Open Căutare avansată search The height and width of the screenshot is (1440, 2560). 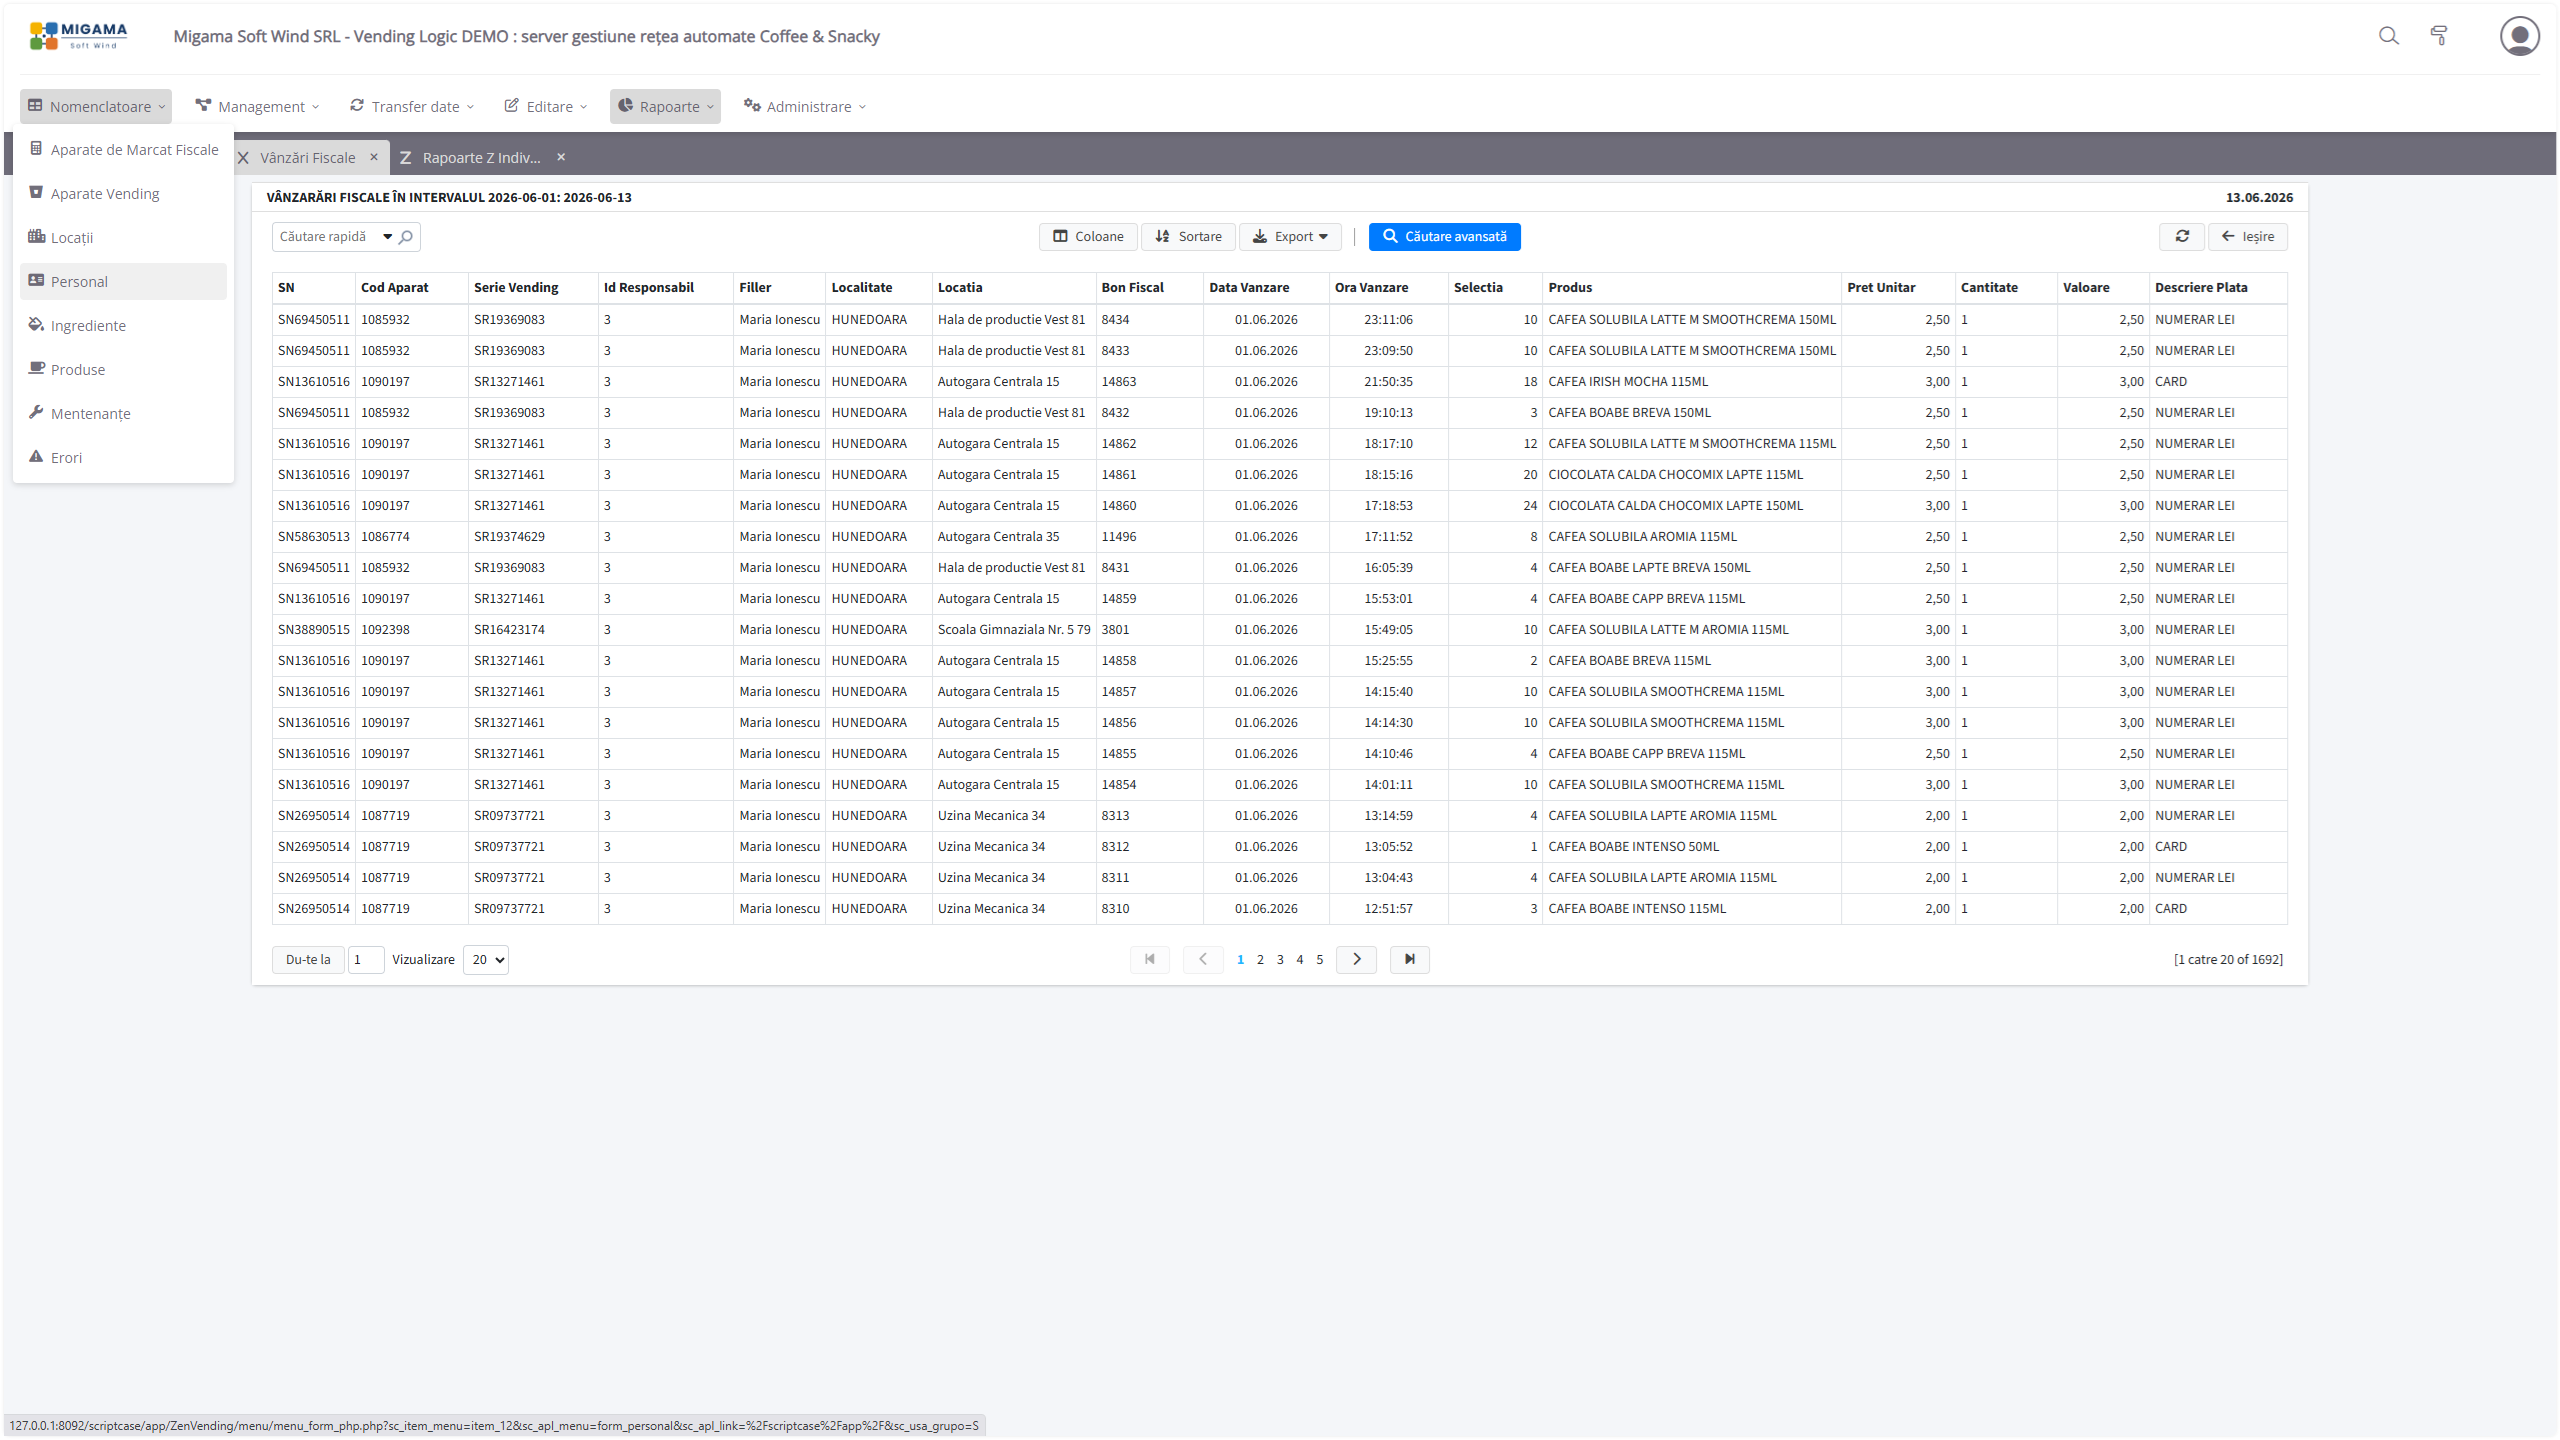pyautogui.click(x=1444, y=236)
